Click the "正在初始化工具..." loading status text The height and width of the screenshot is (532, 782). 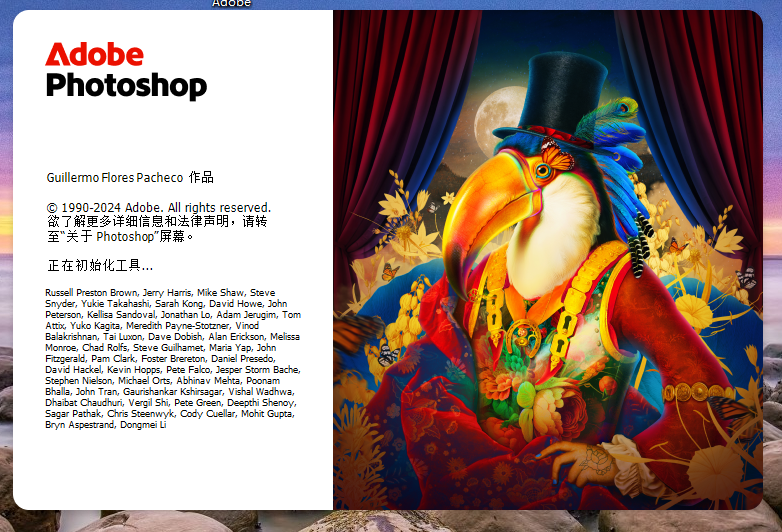[x=100, y=265]
